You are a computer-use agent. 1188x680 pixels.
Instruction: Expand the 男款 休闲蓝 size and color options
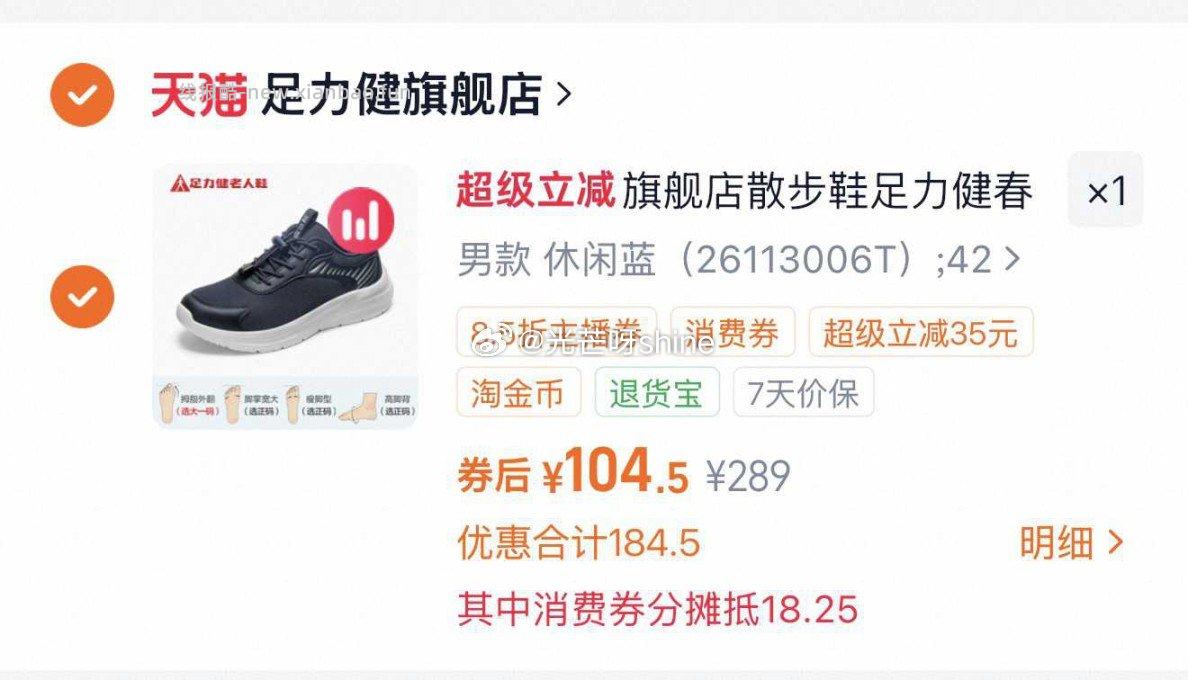coord(738,260)
